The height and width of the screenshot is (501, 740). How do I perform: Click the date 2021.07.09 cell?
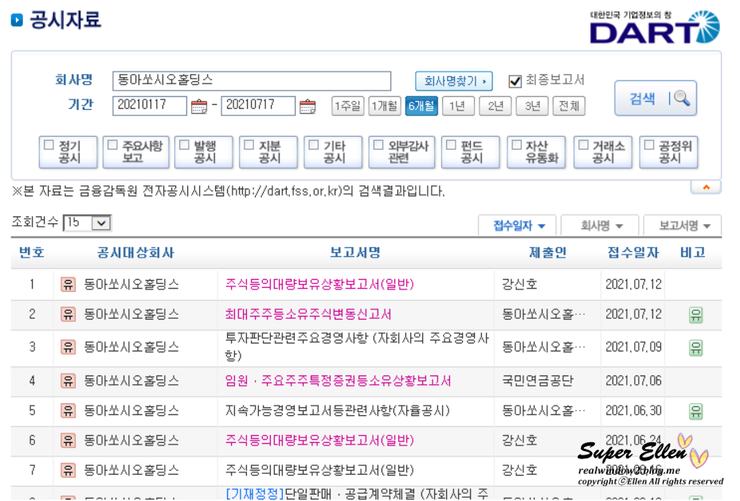(x=633, y=348)
